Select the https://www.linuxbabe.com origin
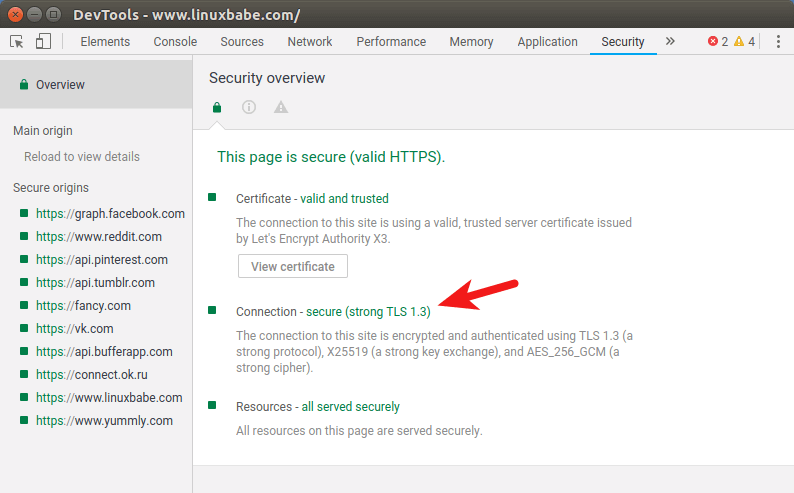 point(109,398)
